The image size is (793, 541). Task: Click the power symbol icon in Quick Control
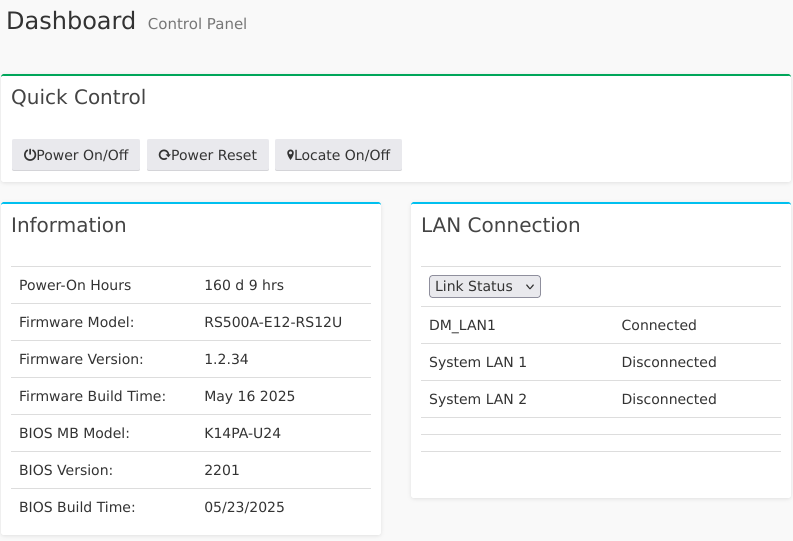pos(30,156)
